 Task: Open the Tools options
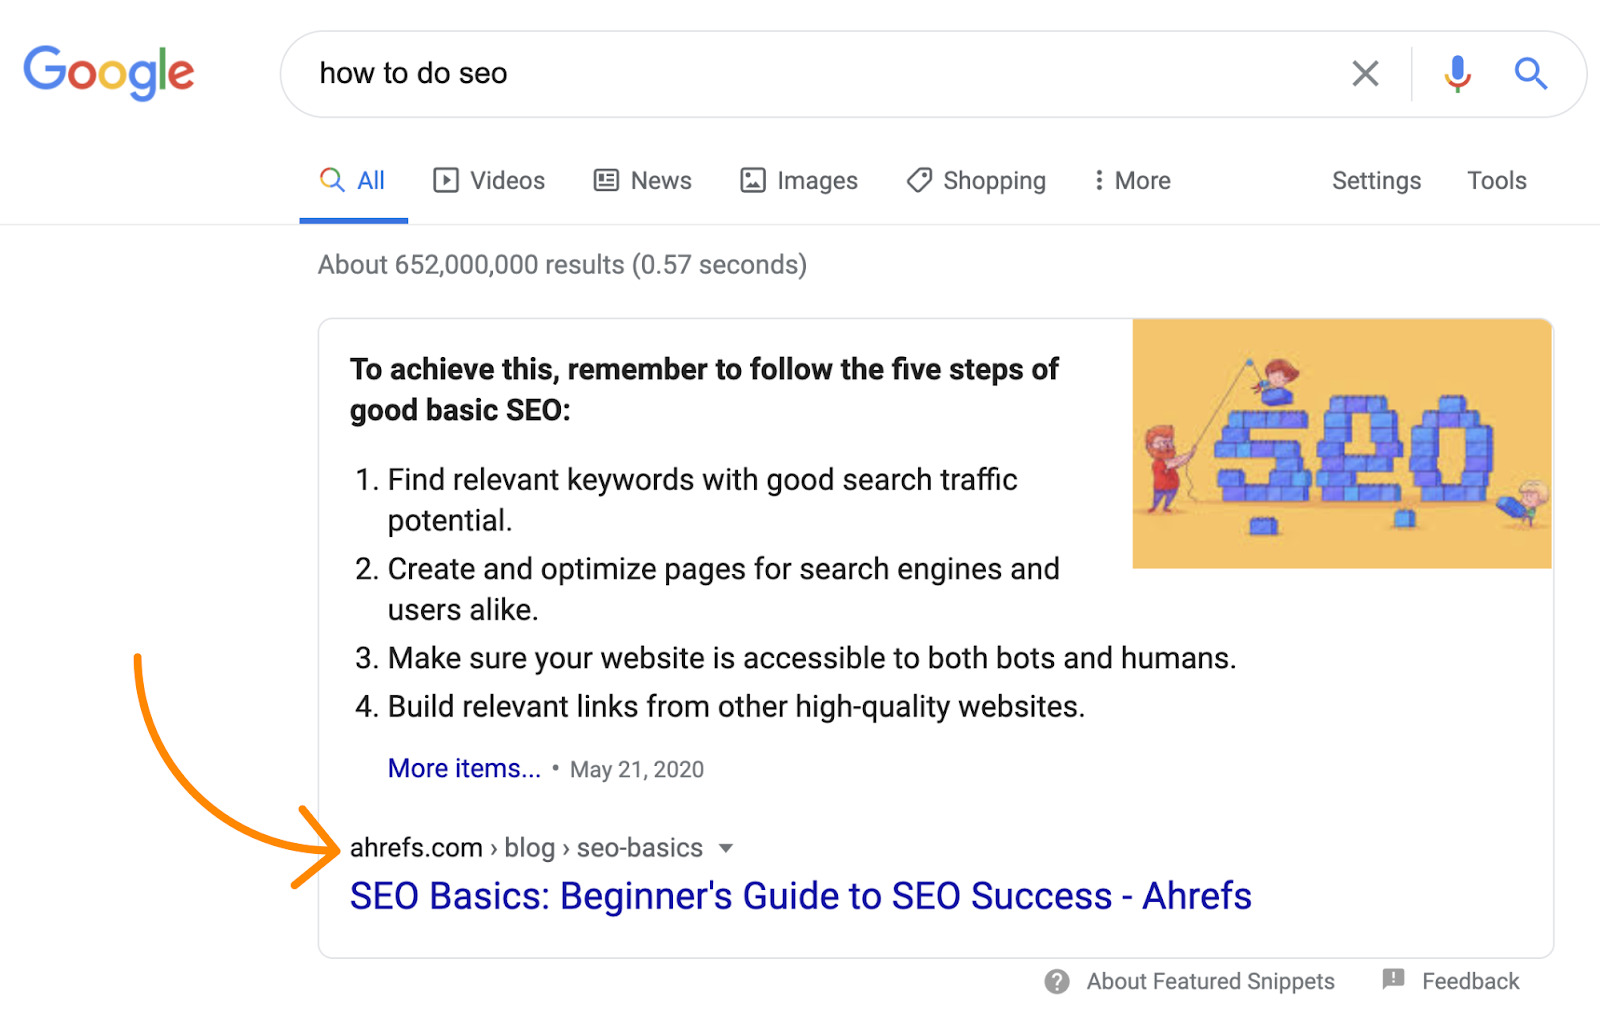1496,180
